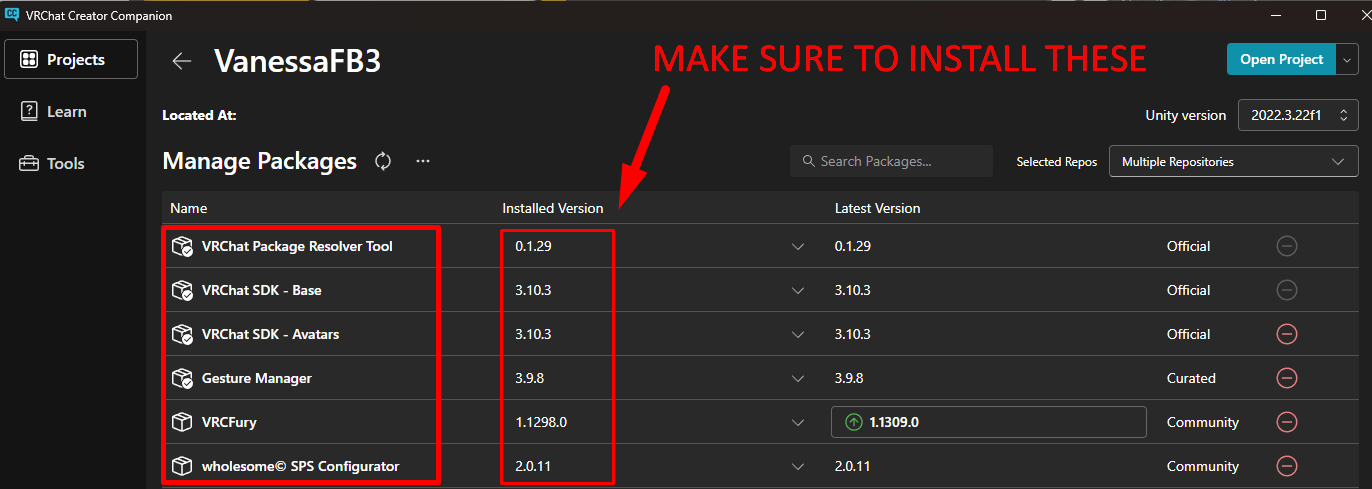
Task: Click installed version 1.1298.0
Action: tap(541, 422)
